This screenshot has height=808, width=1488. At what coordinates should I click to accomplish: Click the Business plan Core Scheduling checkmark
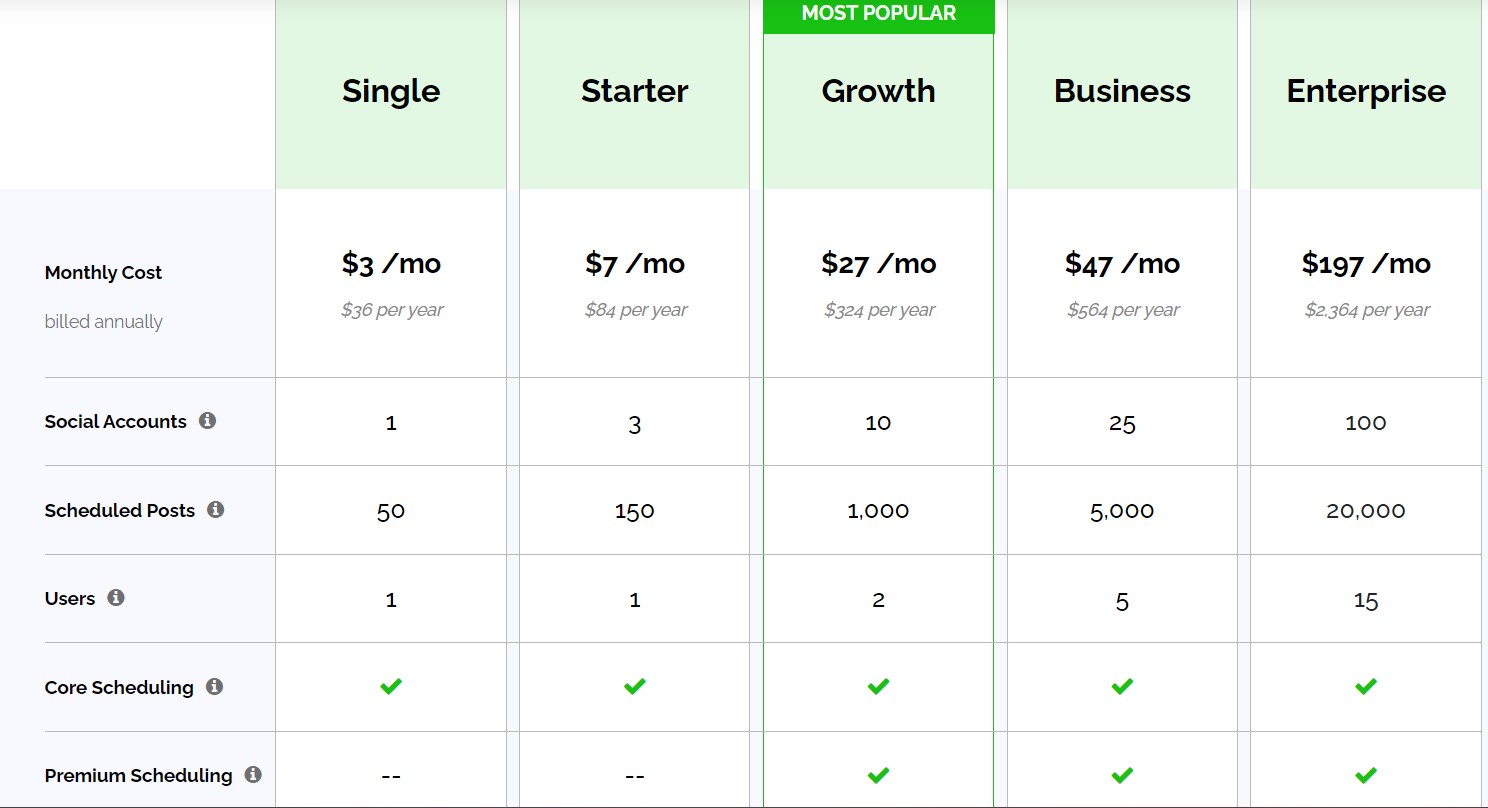(1122, 686)
